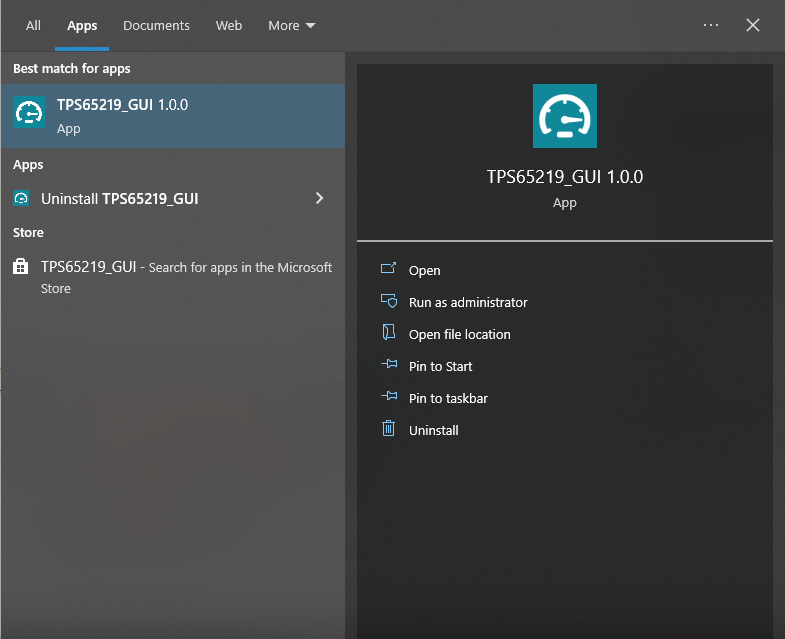The image size is (785, 639).
Task: Select the Web search tab
Action: pos(229,26)
